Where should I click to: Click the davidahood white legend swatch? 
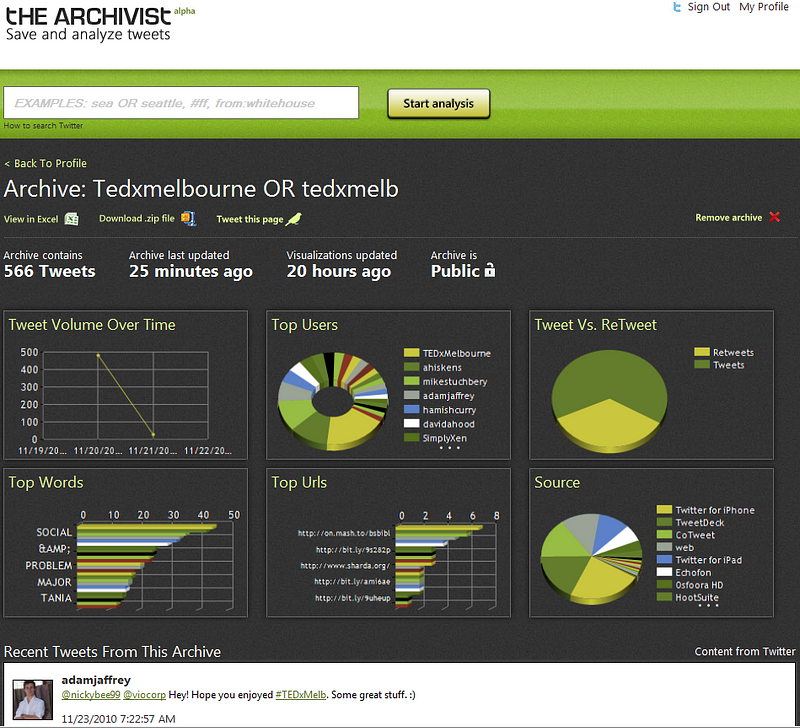point(411,423)
